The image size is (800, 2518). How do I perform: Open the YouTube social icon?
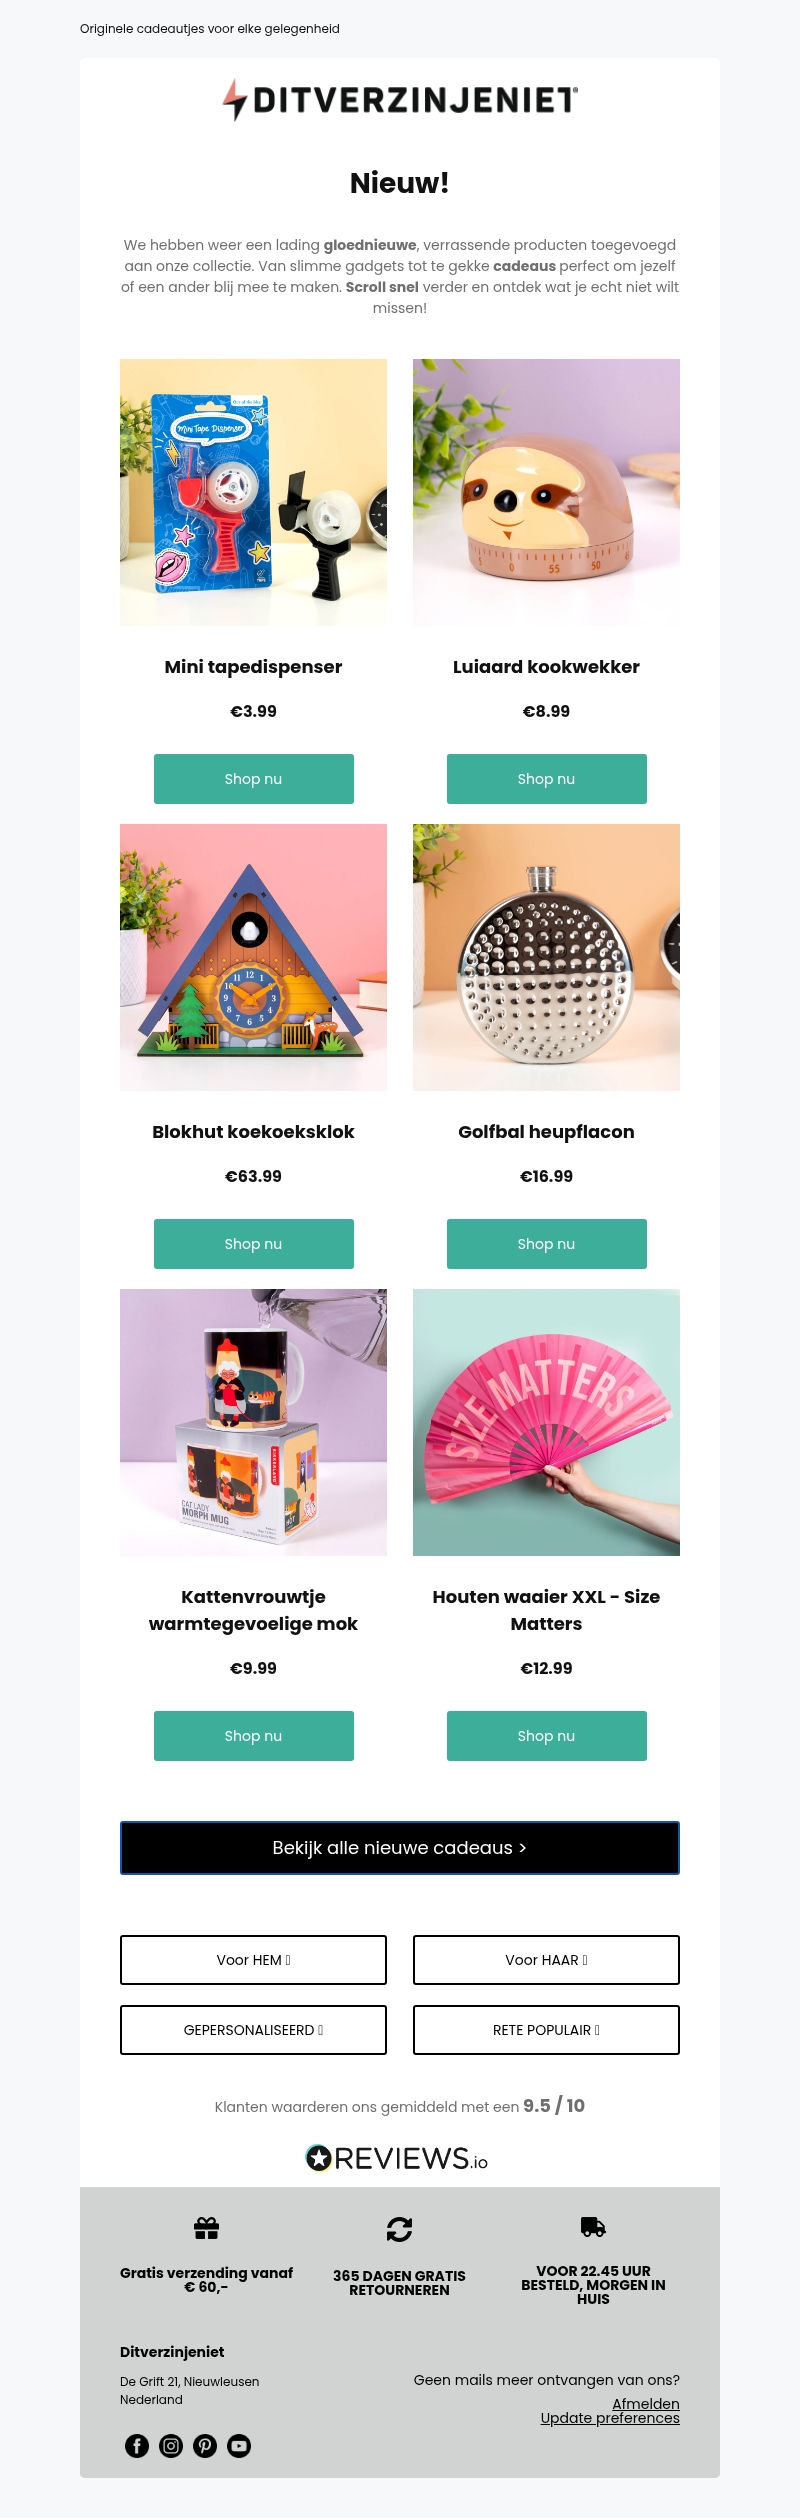tap(239, 2446)
